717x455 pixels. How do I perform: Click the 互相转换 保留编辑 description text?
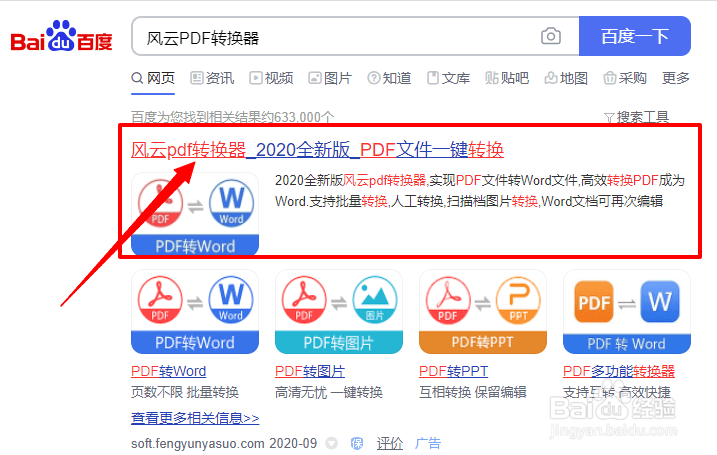pyautogui.click(x=473, y=392)
